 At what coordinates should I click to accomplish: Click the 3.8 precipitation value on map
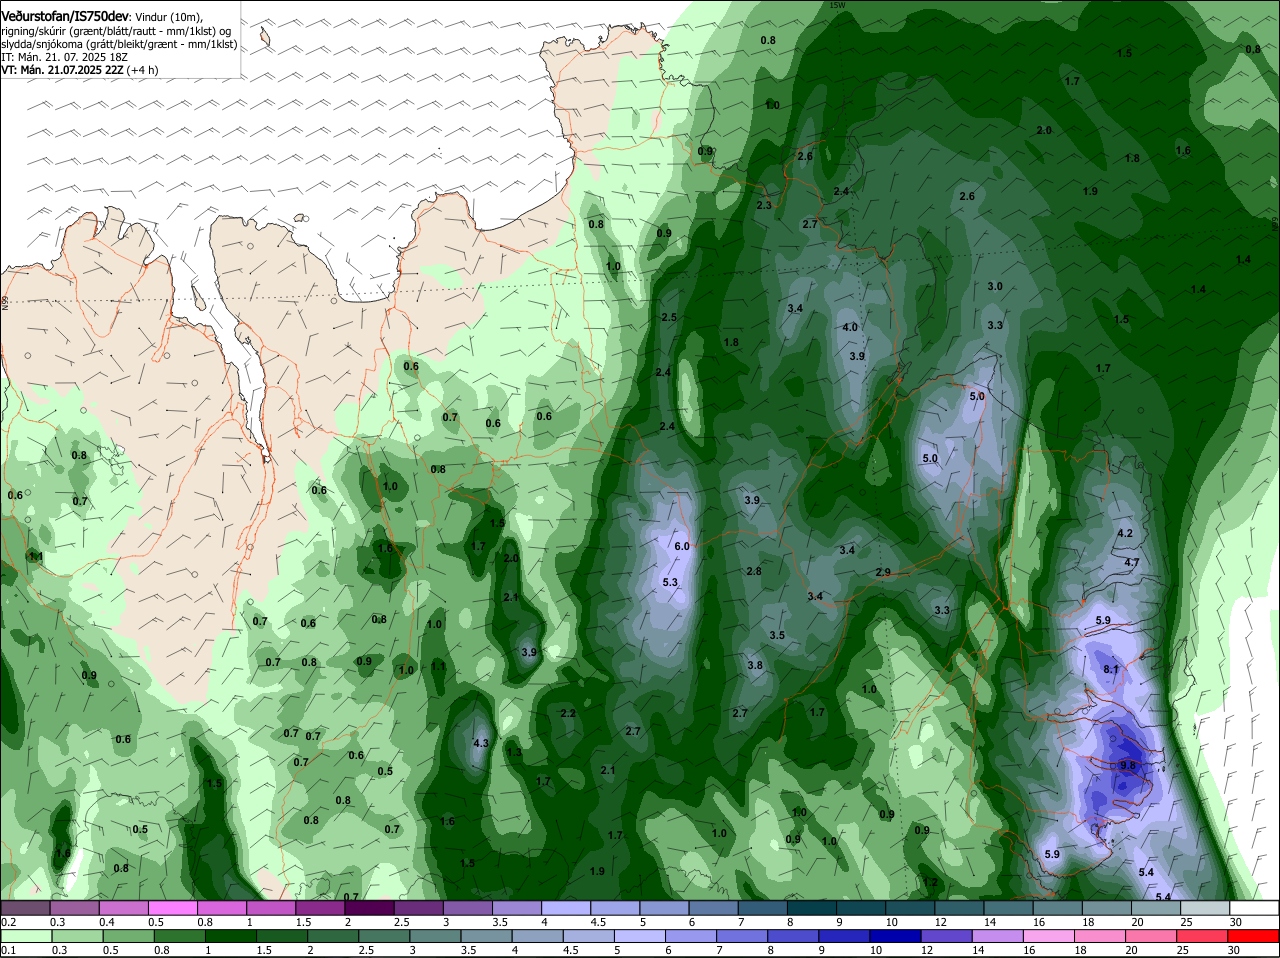point(755,665)
